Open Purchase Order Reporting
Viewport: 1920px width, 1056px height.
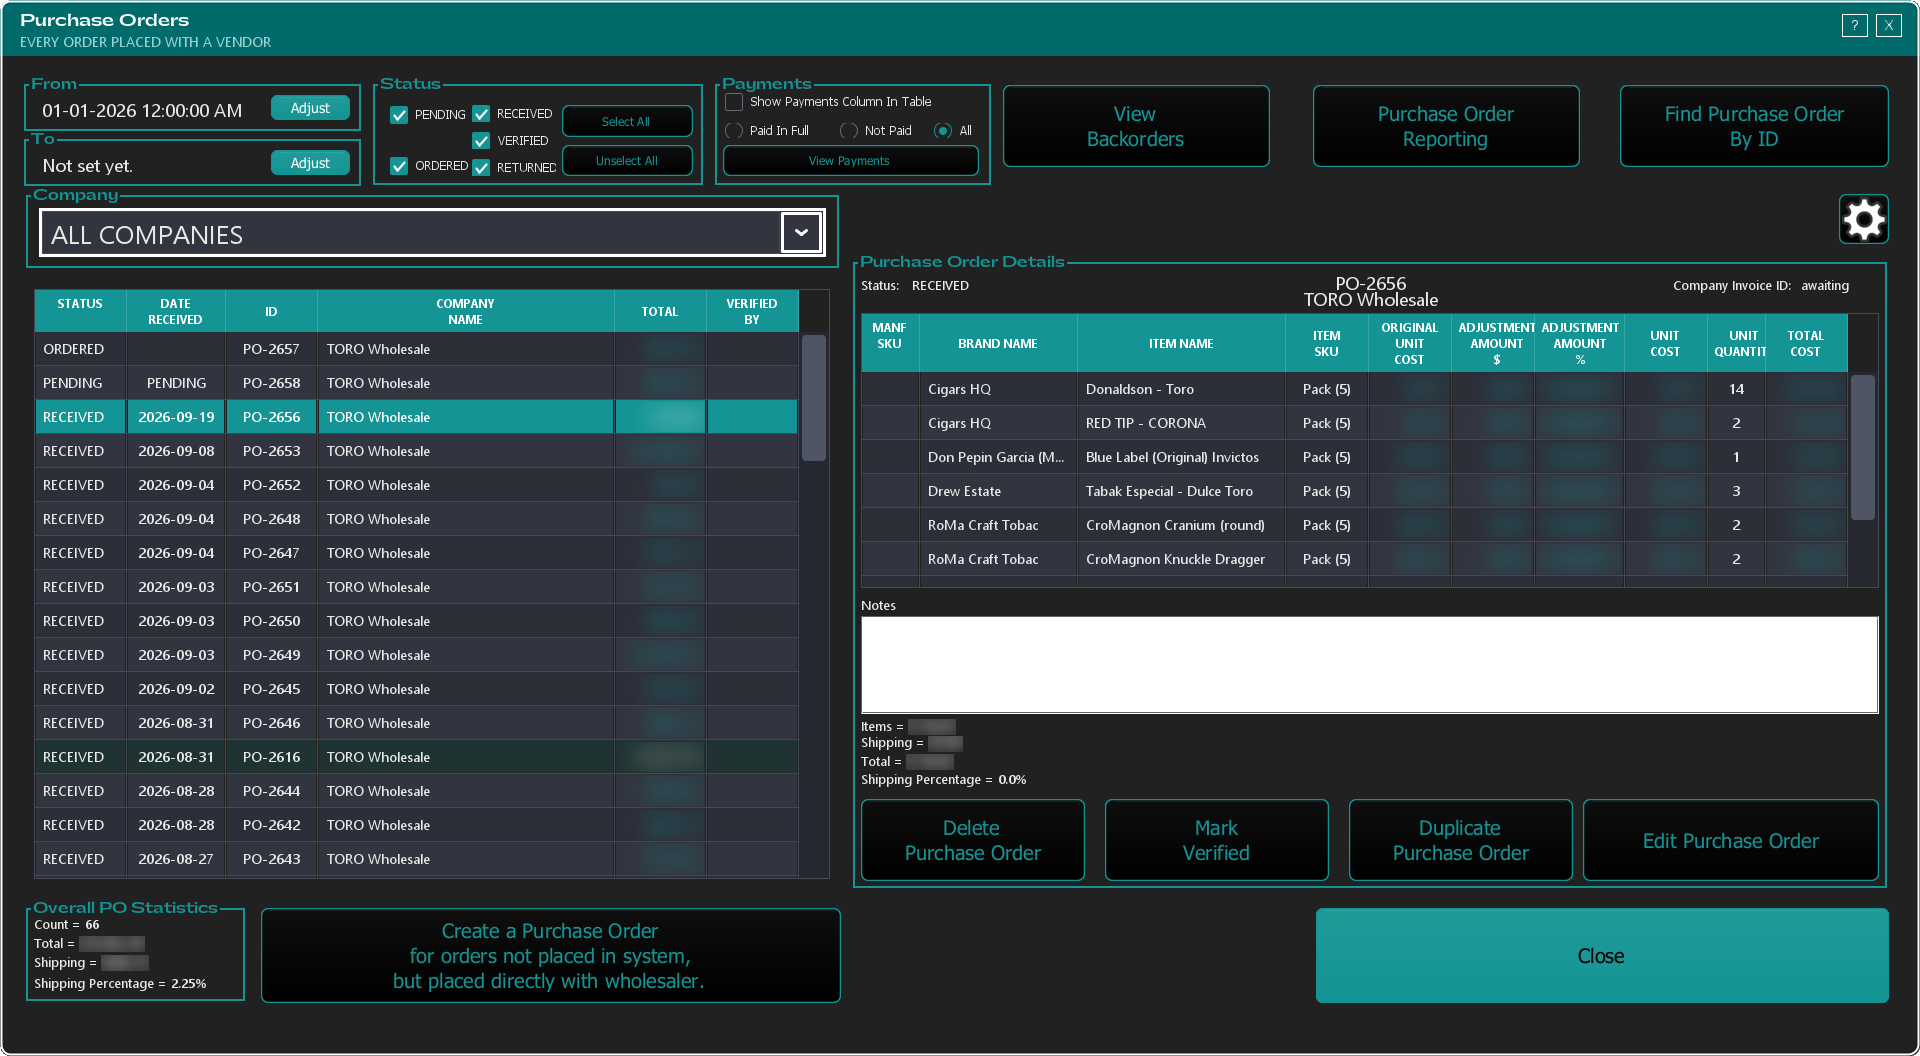coord(1446,126)
